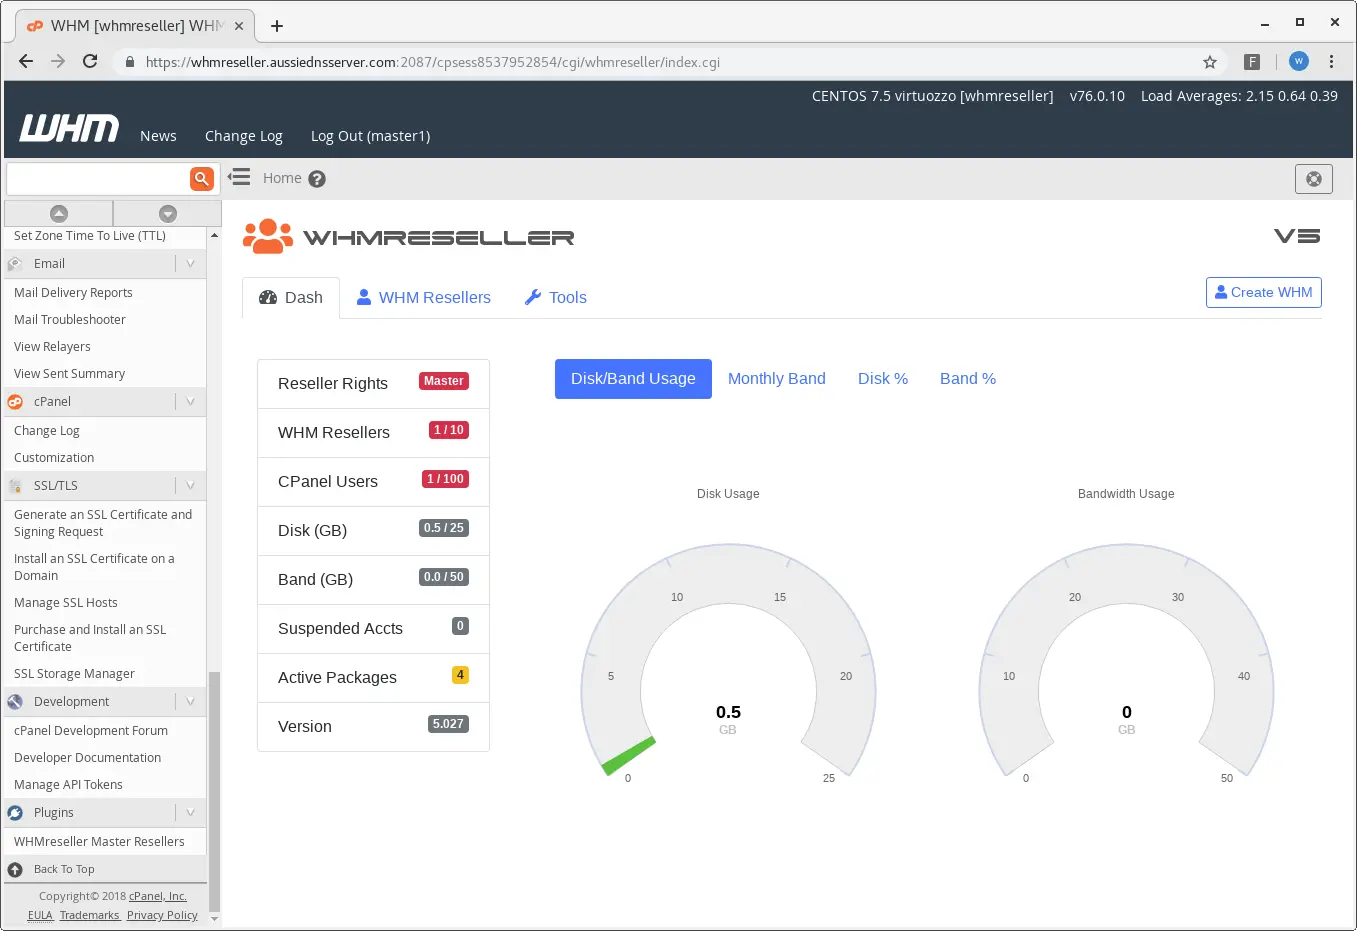Click the cPanel section icon
This screenshot has height=931, width=1357.
15,402
